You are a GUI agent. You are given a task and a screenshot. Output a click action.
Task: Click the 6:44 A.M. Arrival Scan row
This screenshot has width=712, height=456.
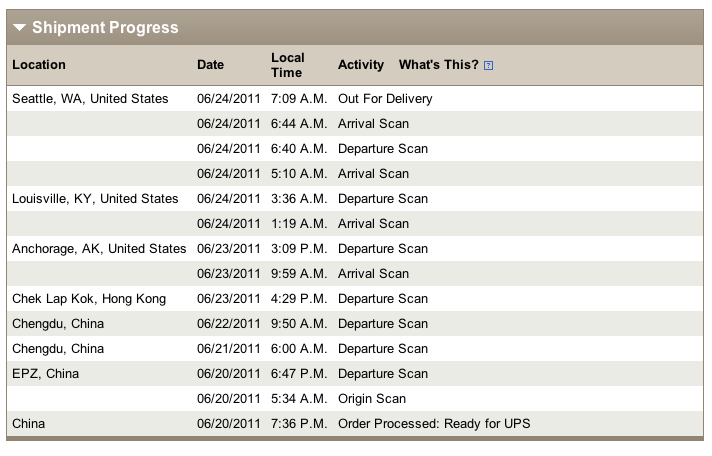[373, 124]
